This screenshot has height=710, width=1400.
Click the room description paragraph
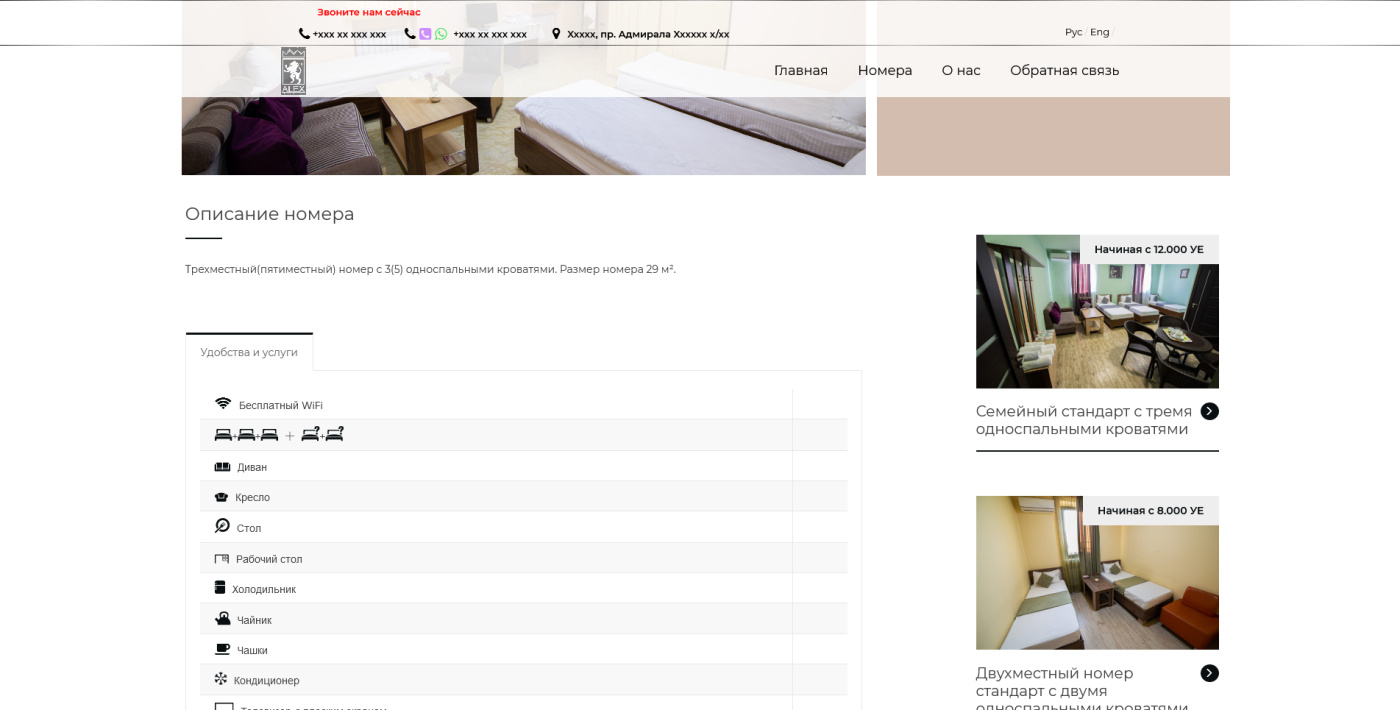tap(430, 269)
